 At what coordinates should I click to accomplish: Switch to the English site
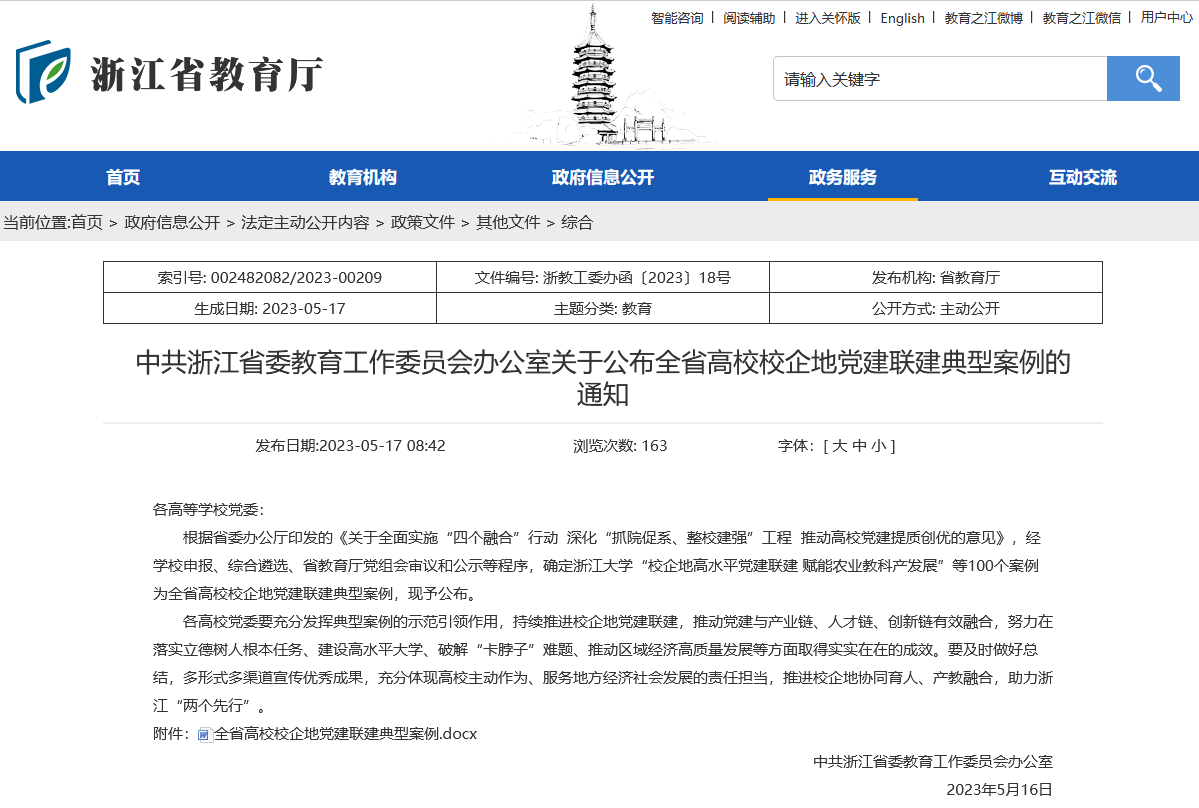tap(902, 18)
